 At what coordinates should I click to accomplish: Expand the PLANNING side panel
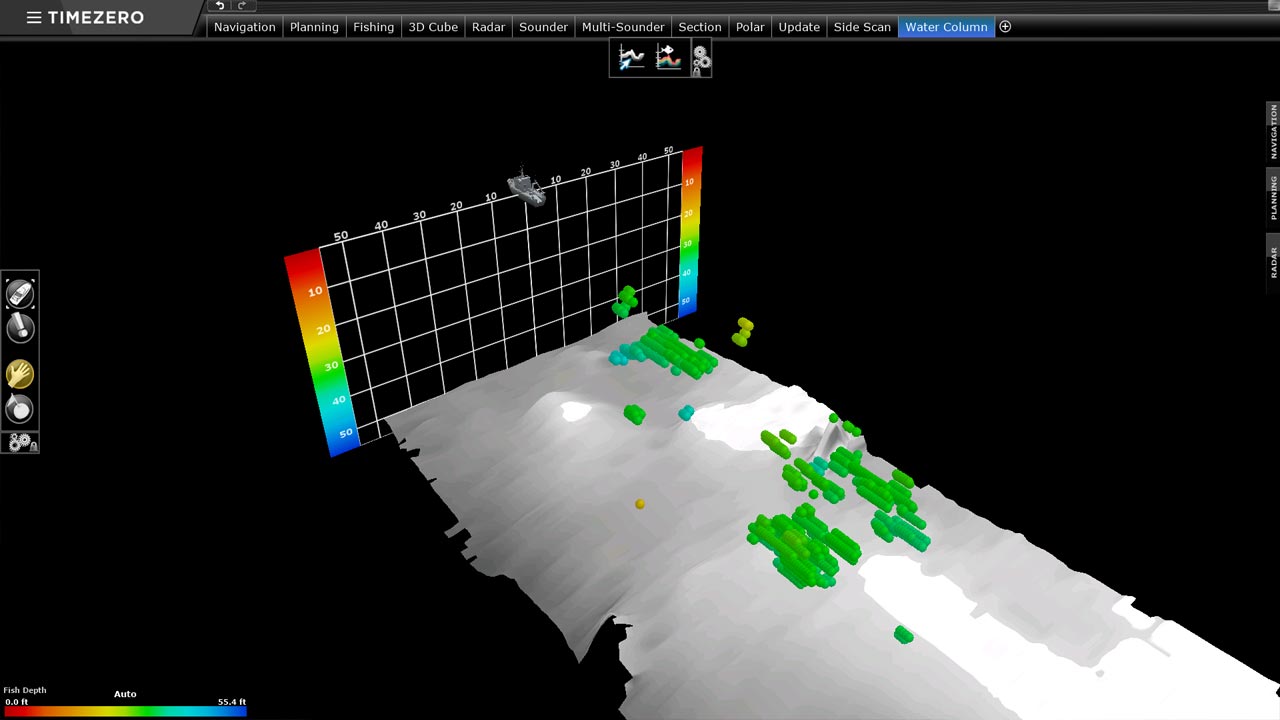click(x=1273, y=197)
